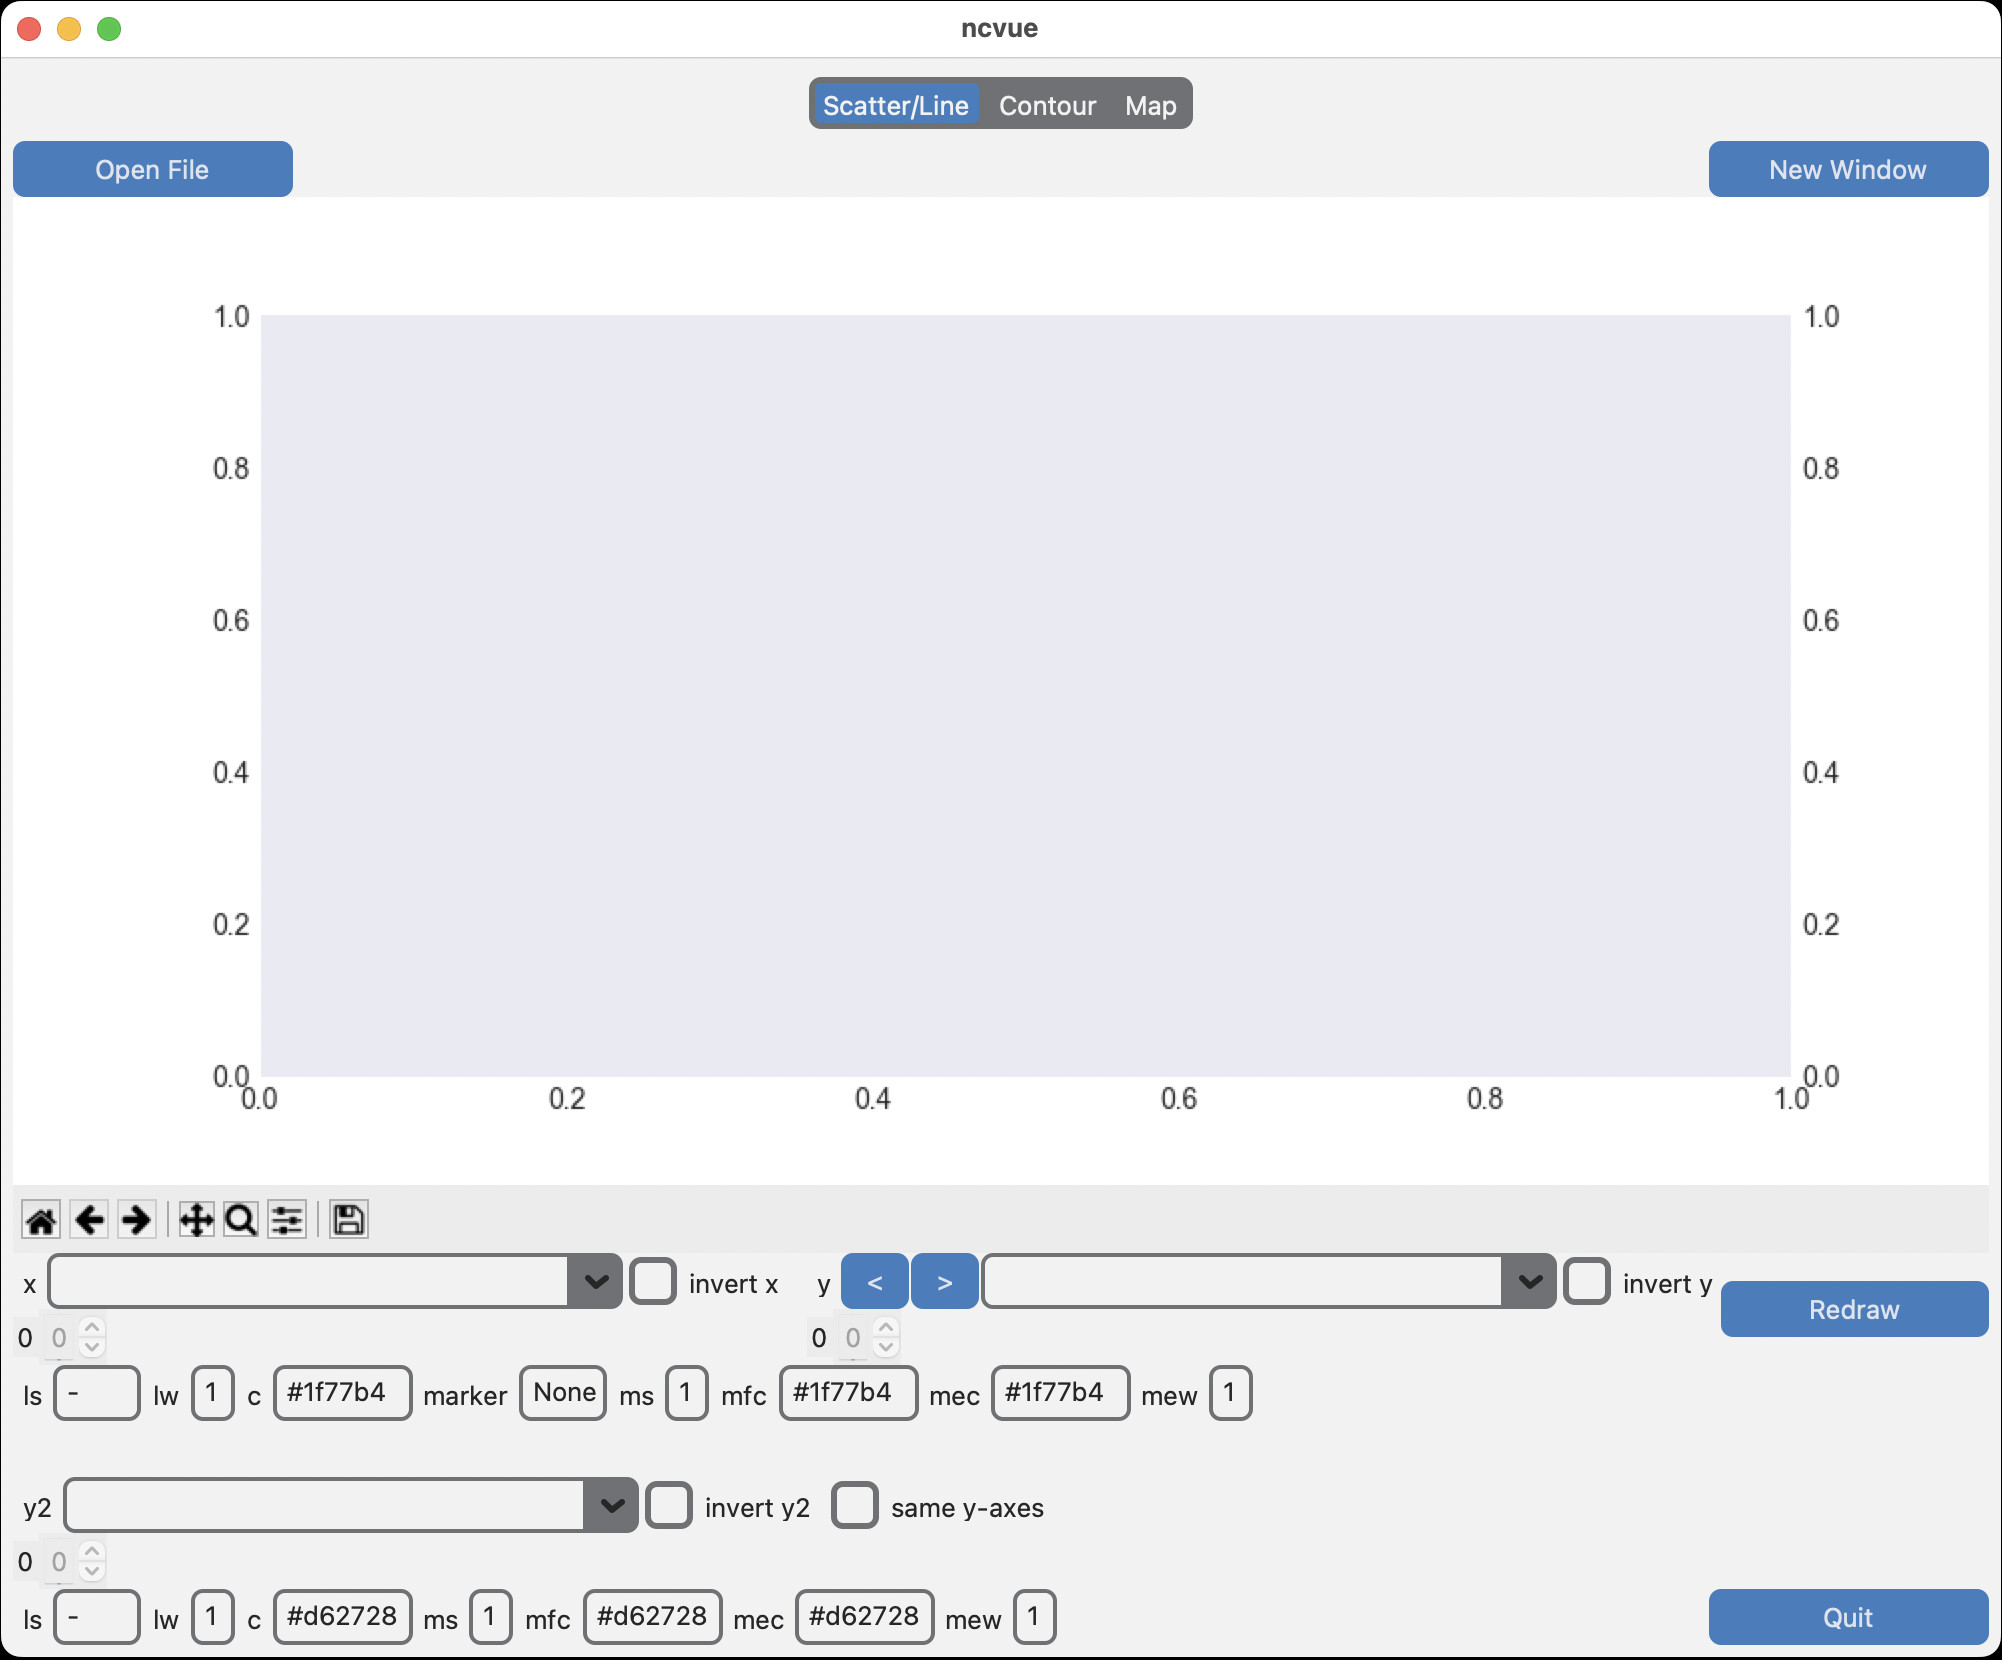Screen dimensions: 2002x1660
Task: Click the y2 line color field #d62728
Action: coord(342,1617)
